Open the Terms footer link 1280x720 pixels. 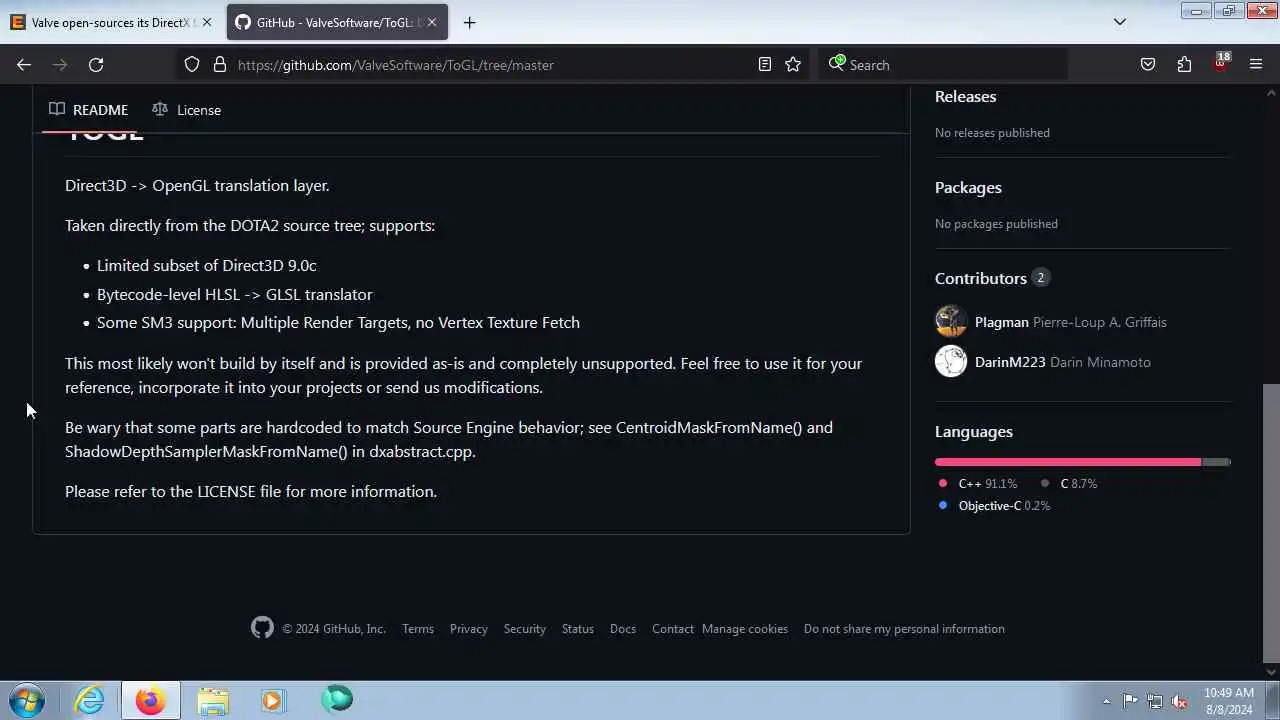418,629
